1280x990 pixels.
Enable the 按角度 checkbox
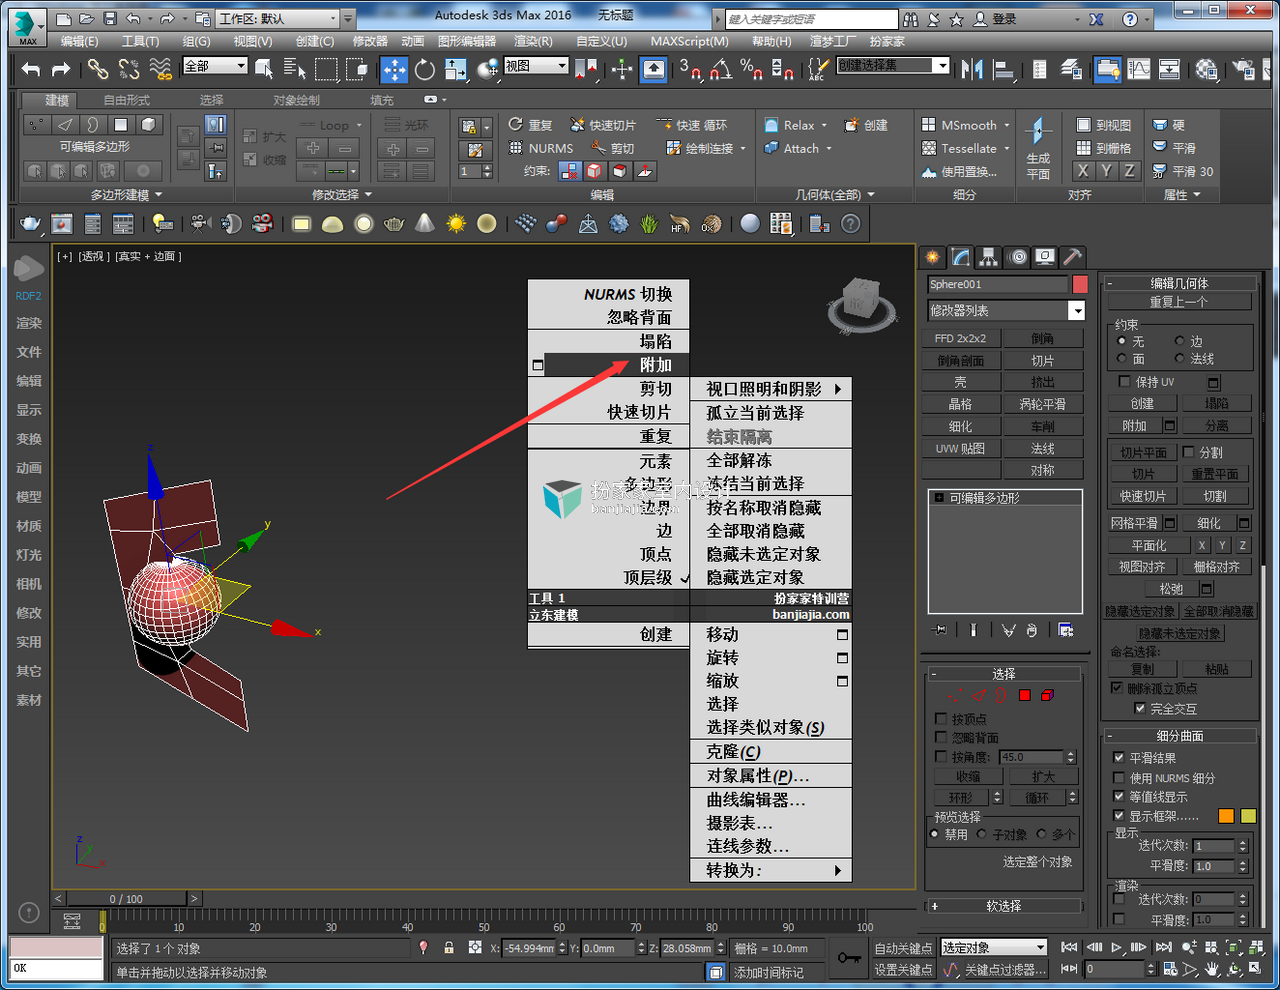(x=941, y=757)
